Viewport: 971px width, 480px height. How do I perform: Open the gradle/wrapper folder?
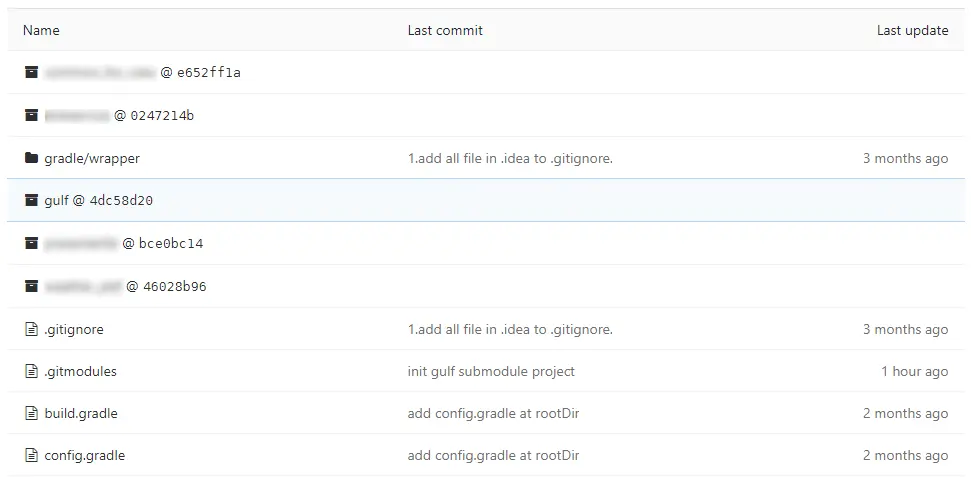[x=92, y=158]
